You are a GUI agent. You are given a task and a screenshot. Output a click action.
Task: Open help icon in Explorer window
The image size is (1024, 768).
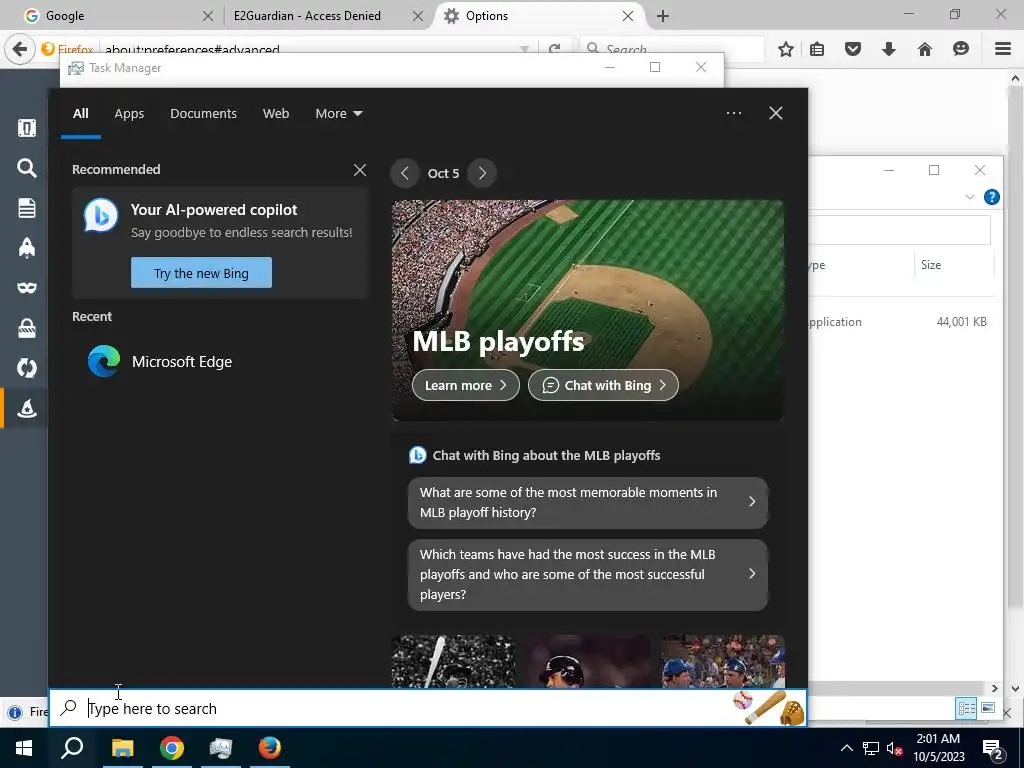[991, 197]
